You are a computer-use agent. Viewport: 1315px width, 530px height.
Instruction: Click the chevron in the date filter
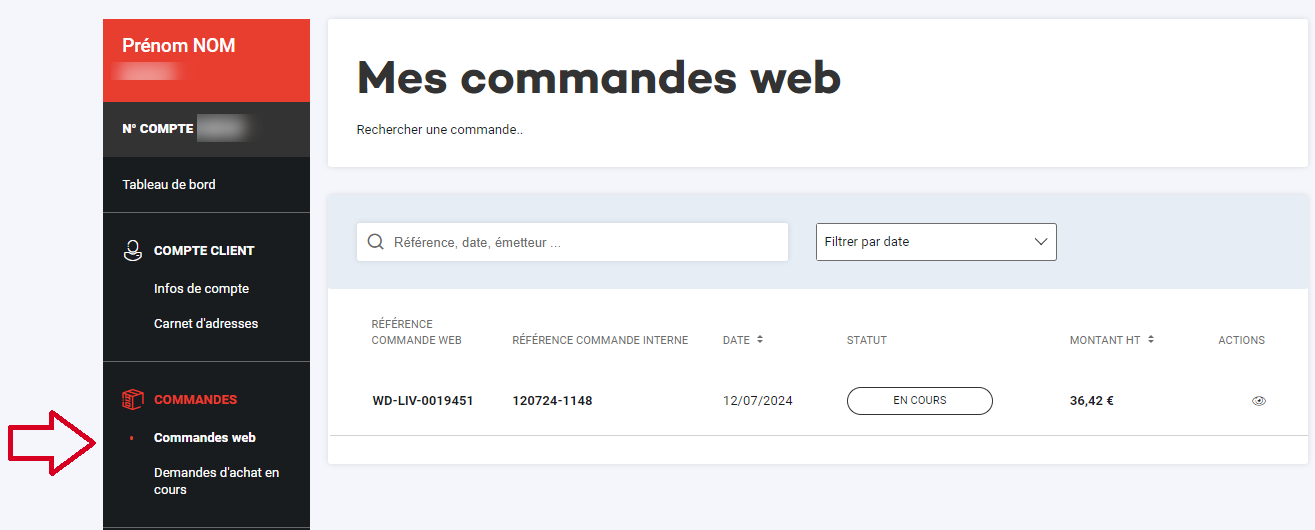(1041, 242)
